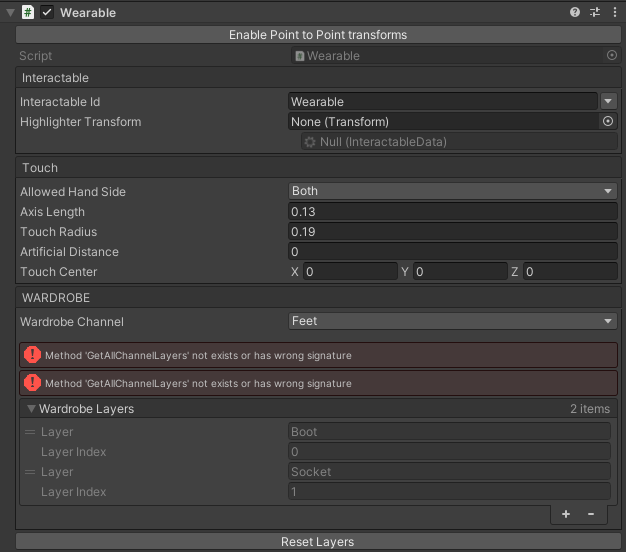
Task: Click the drag handle of Boot layer
Action: 30,432
